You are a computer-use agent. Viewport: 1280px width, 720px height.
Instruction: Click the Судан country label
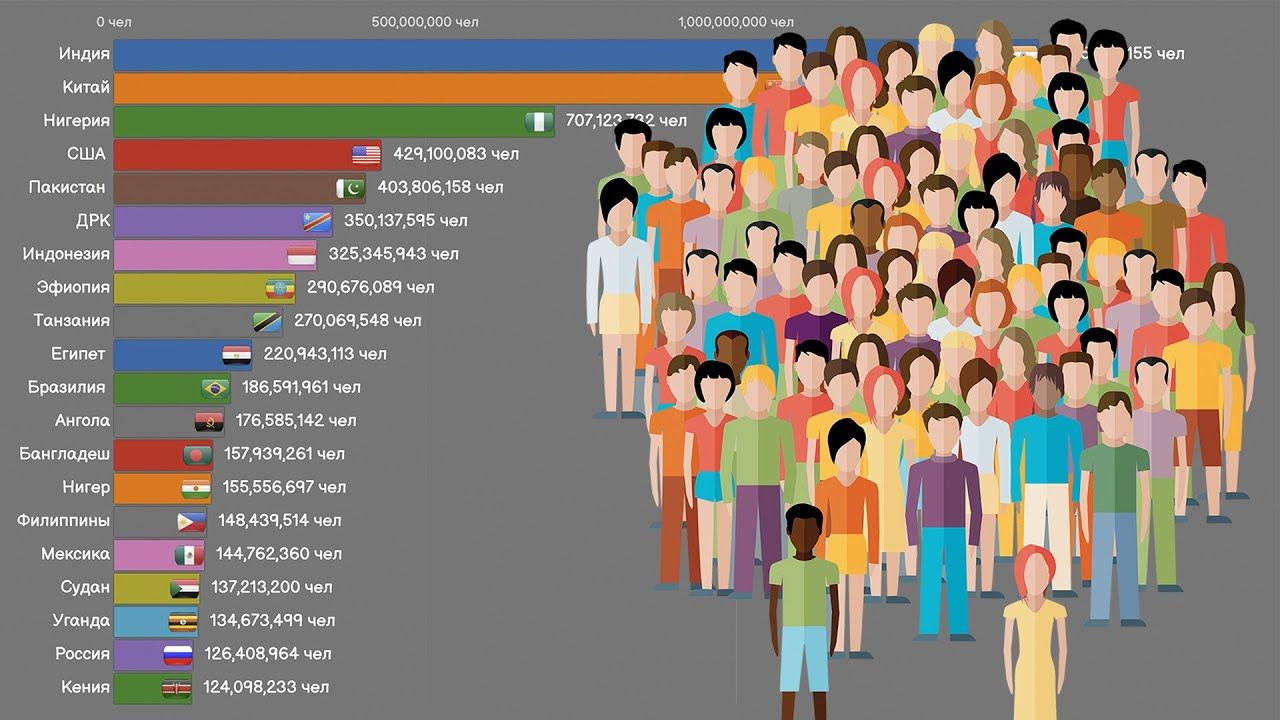pyautogui.click(x=82, y=587)
